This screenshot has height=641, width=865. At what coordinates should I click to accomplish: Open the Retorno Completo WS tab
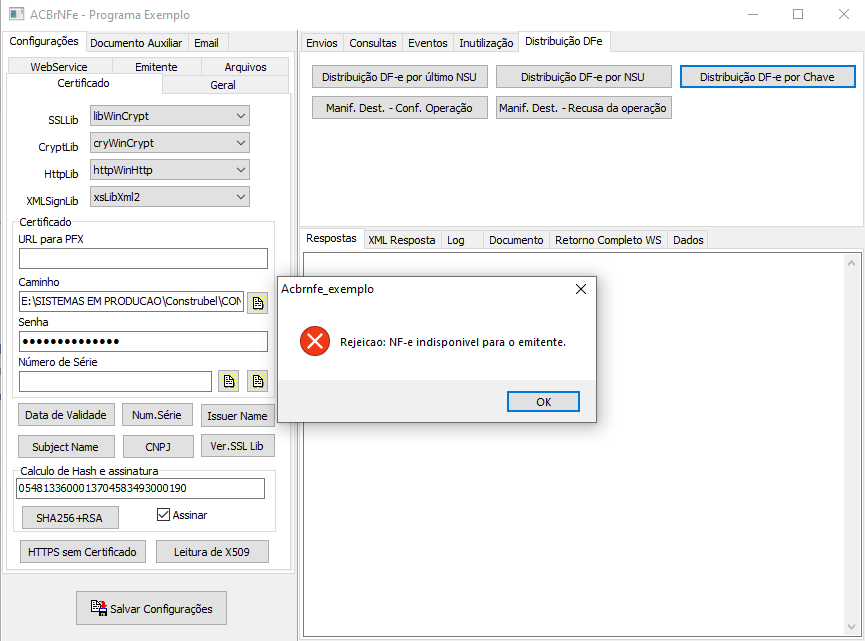point(608,240)
